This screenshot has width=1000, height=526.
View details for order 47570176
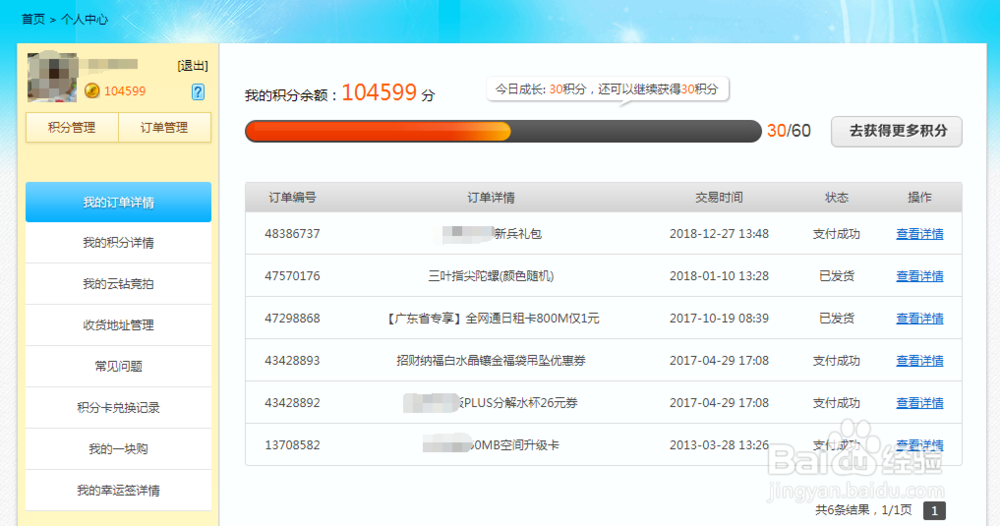coord(920,276)
